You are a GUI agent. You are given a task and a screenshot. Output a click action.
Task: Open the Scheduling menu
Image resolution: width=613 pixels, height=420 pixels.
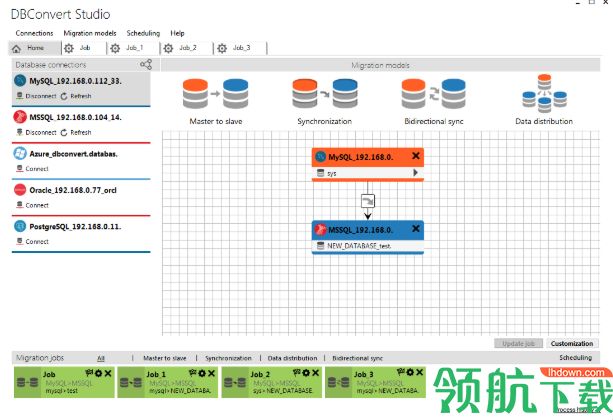pos(143,33)
